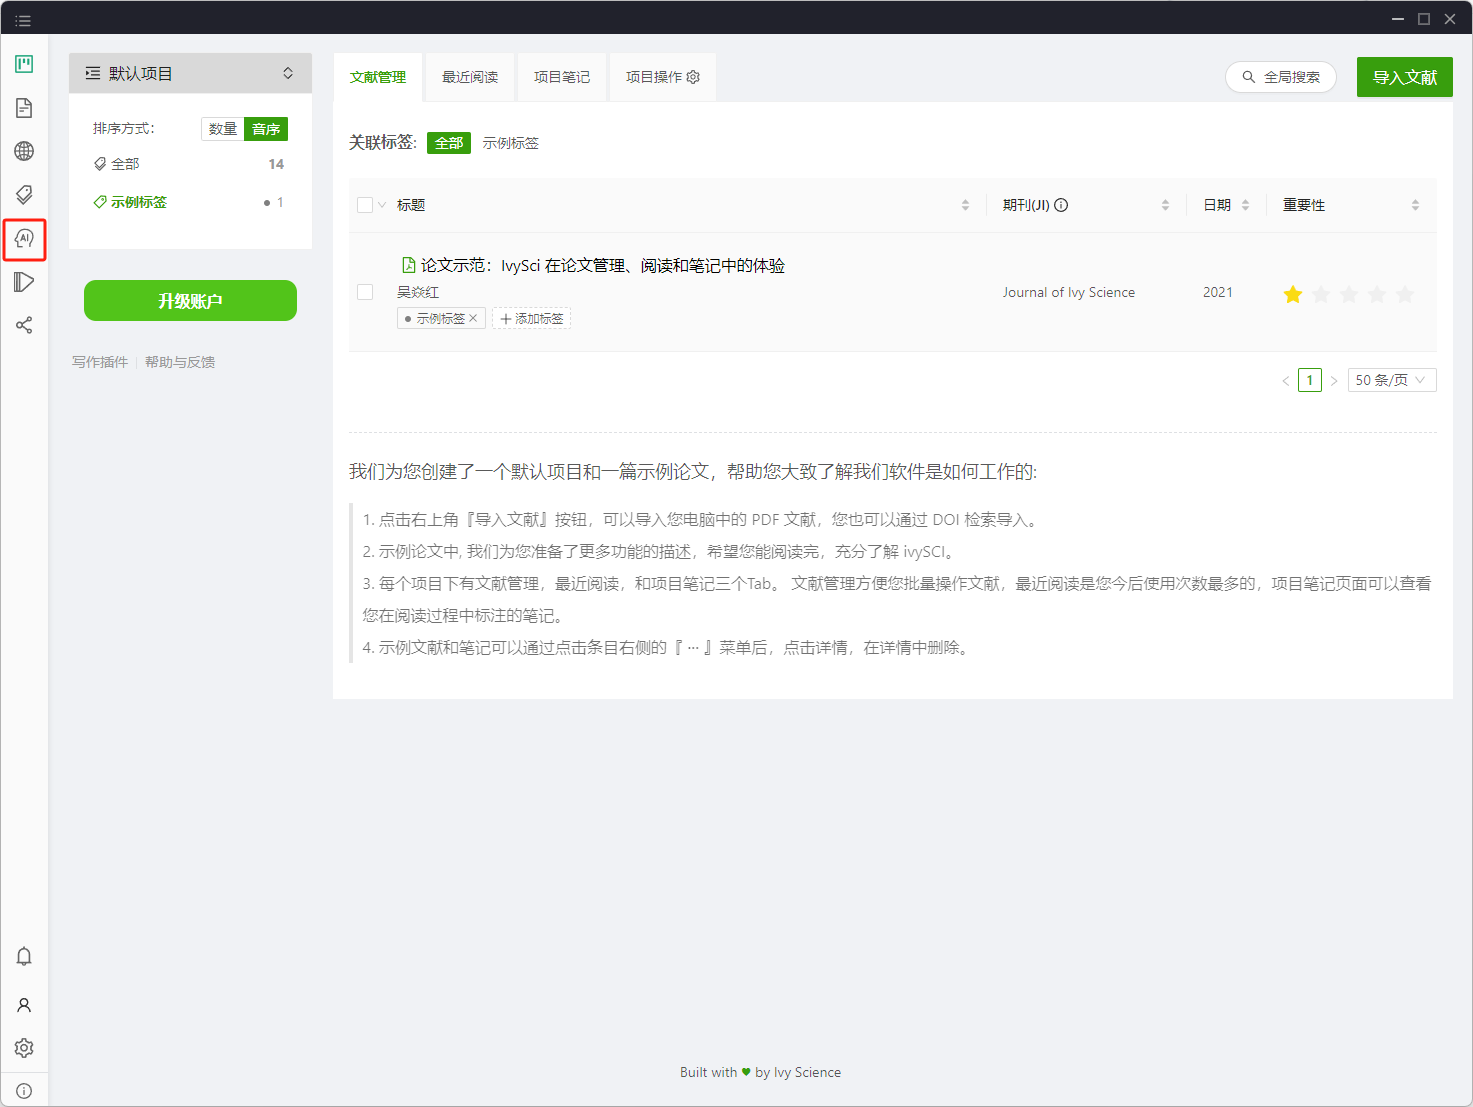
Task: Set importance to five stars
Action: [x=1405, y=294]
